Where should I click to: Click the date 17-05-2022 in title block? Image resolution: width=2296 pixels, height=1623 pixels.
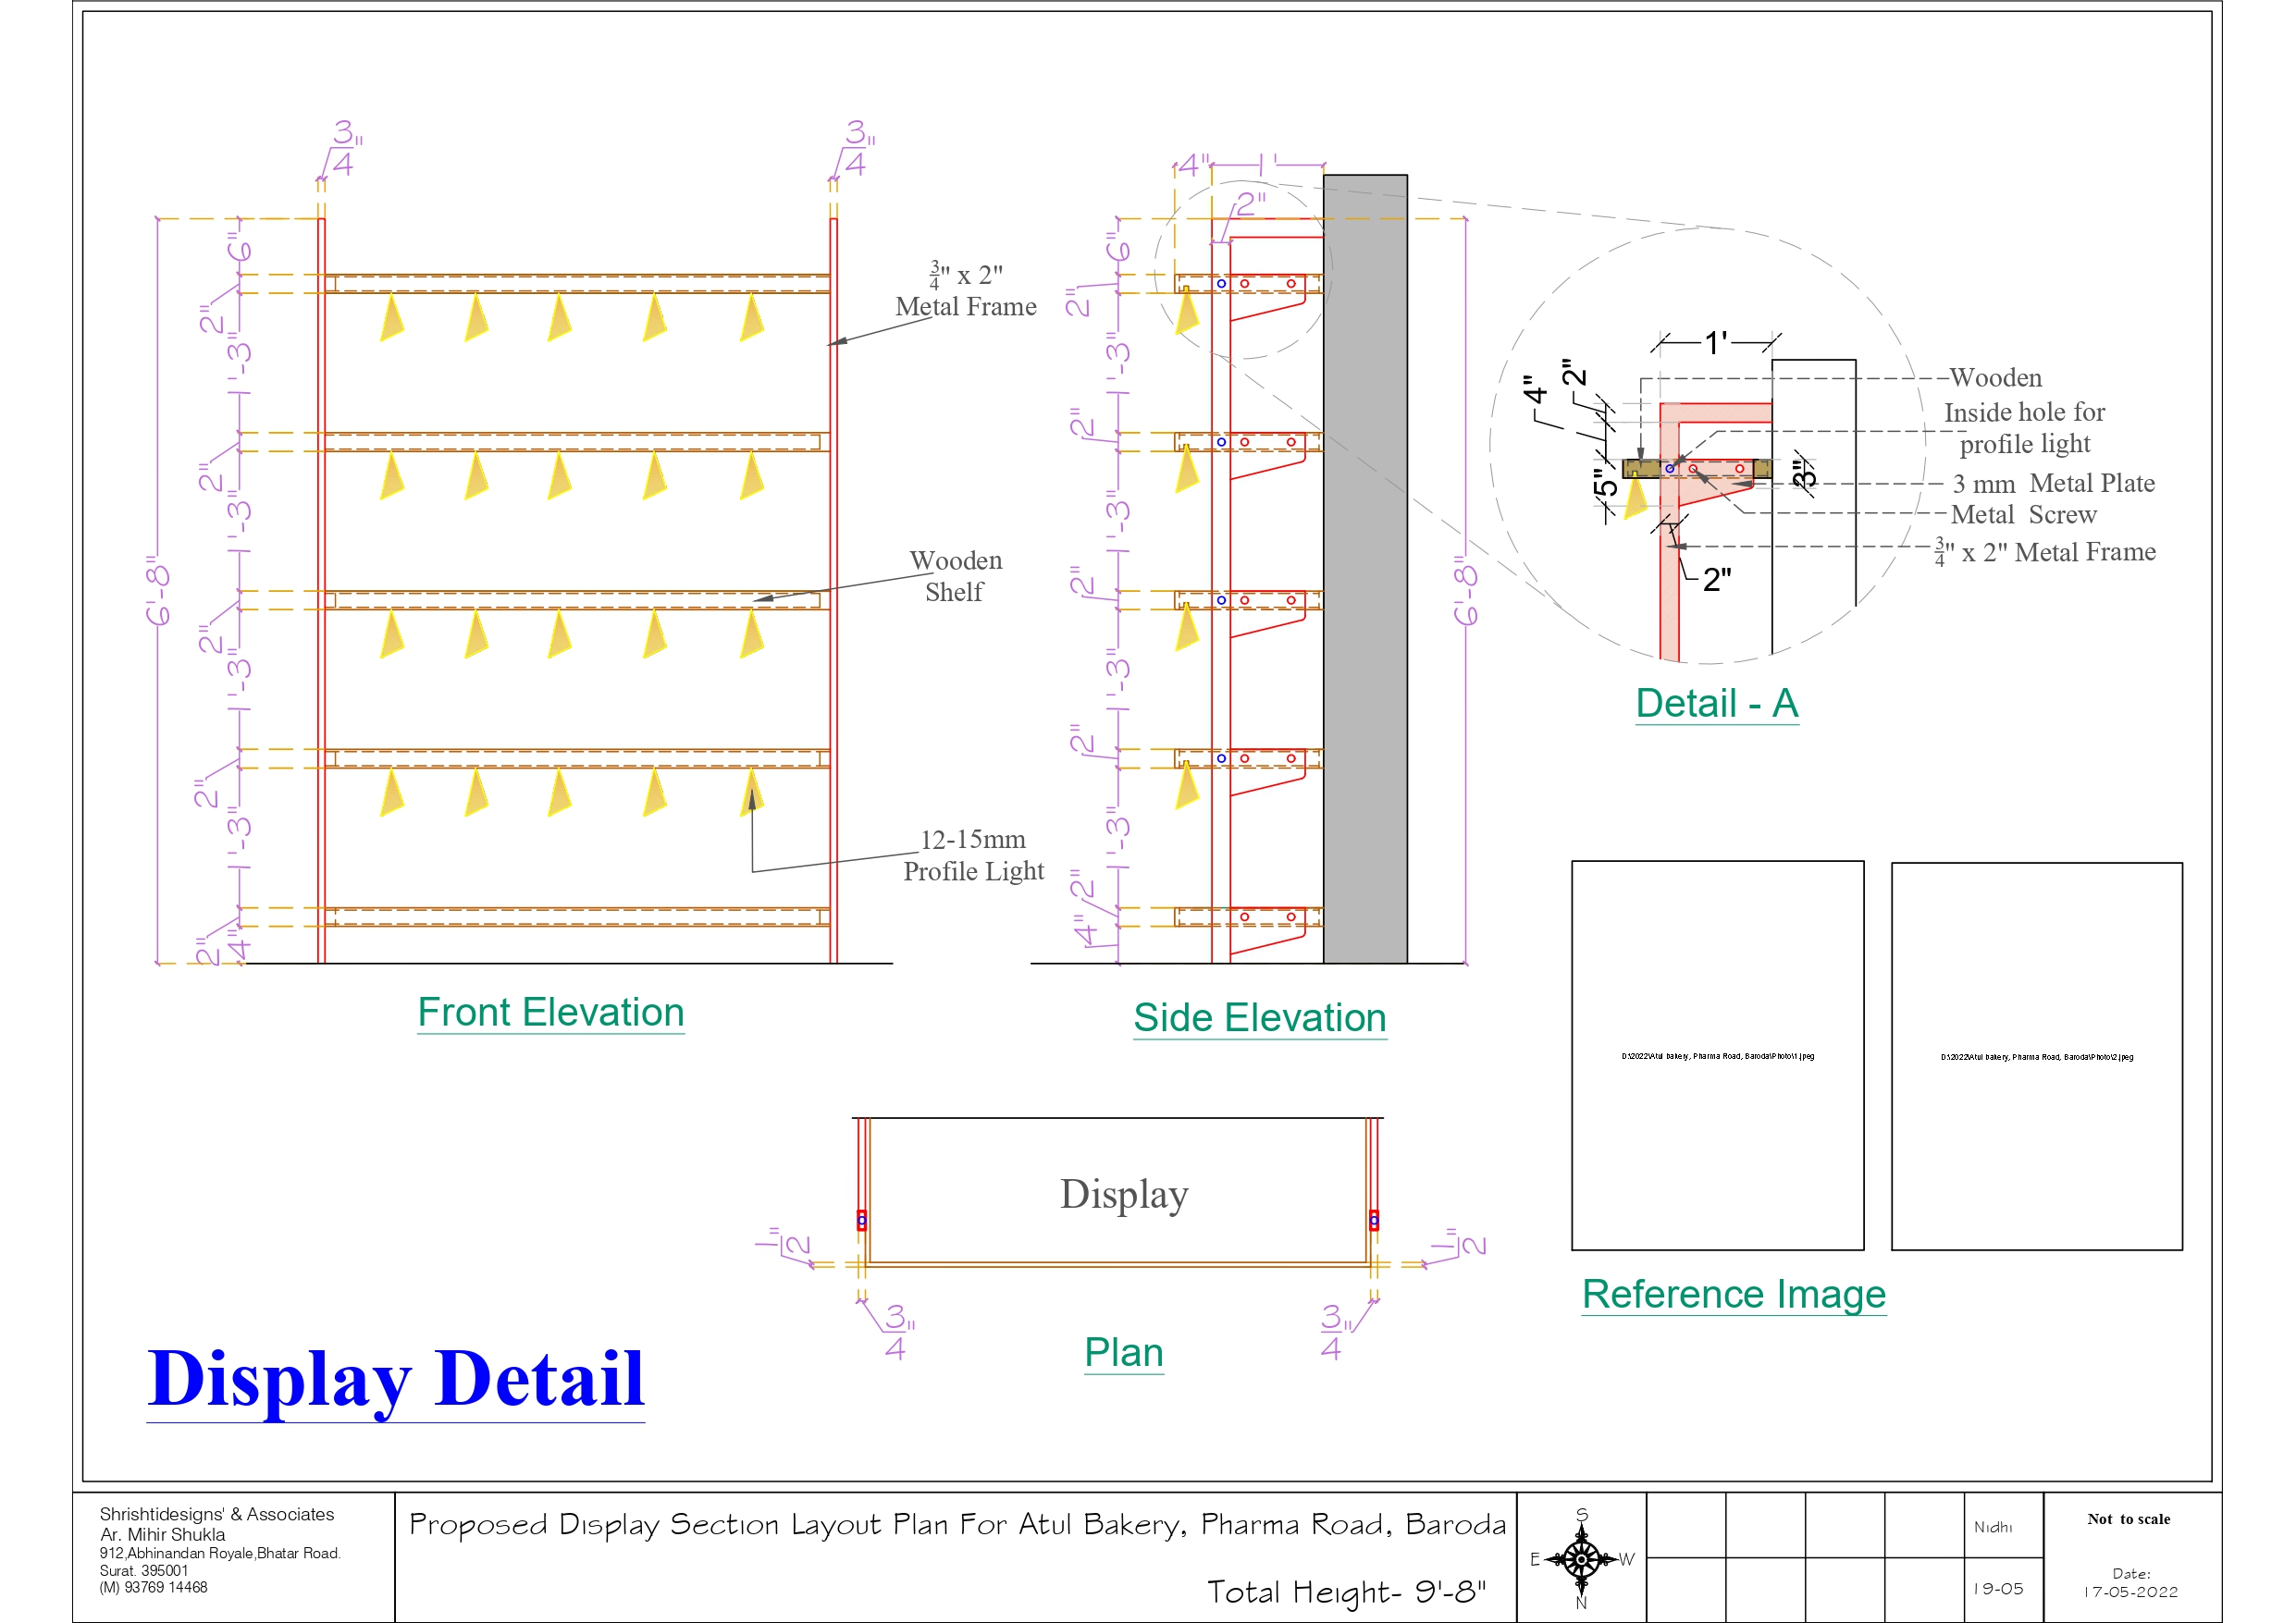(2131, 1592)
